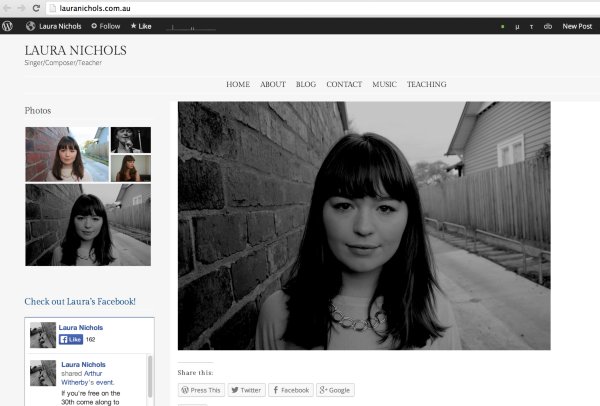Click the Facebook share button
The width and height of the screenshot is (600, 406).
290,390
